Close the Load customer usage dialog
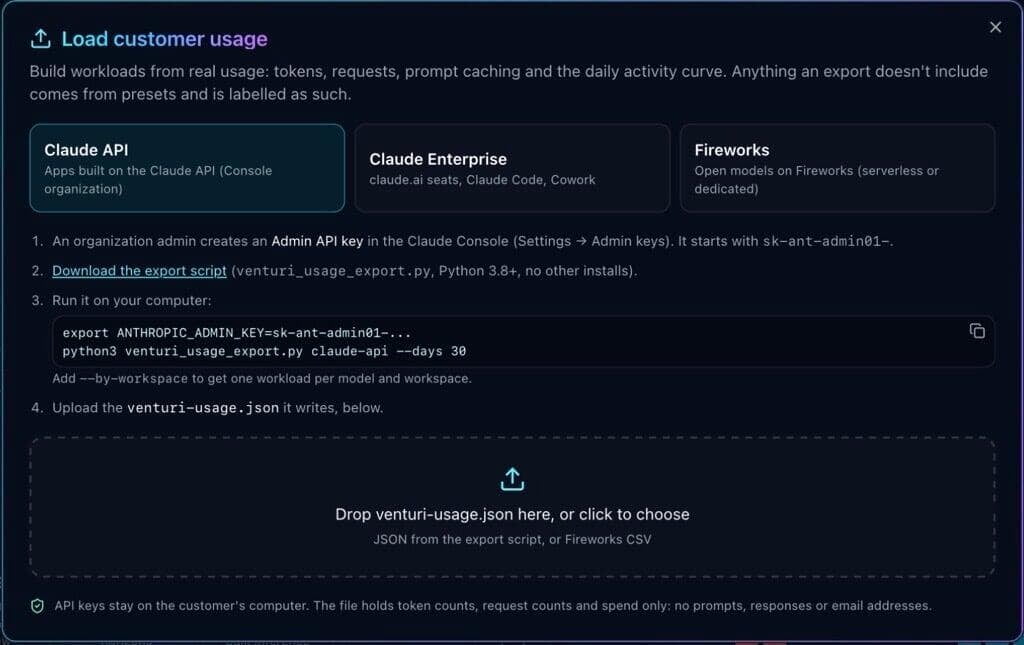Image resolution: width=1024 pixels, height=645 pixels. coord(995,27)
